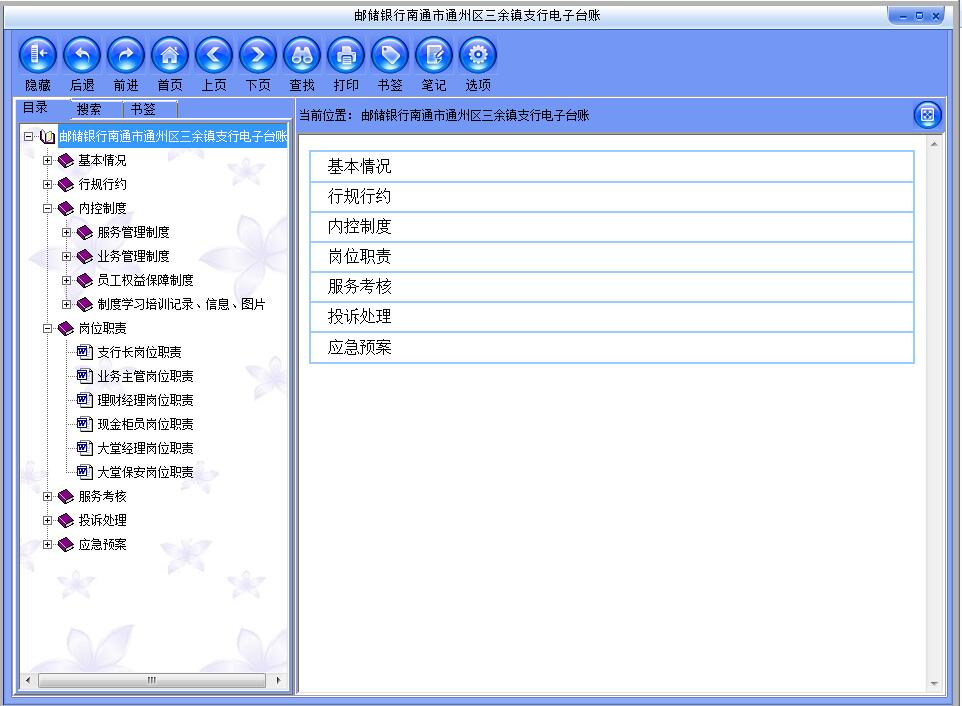This screenshot has width=962, height=706.
Task: Open 查找 with the binoculars icon
Action: [x=302, y=55]
